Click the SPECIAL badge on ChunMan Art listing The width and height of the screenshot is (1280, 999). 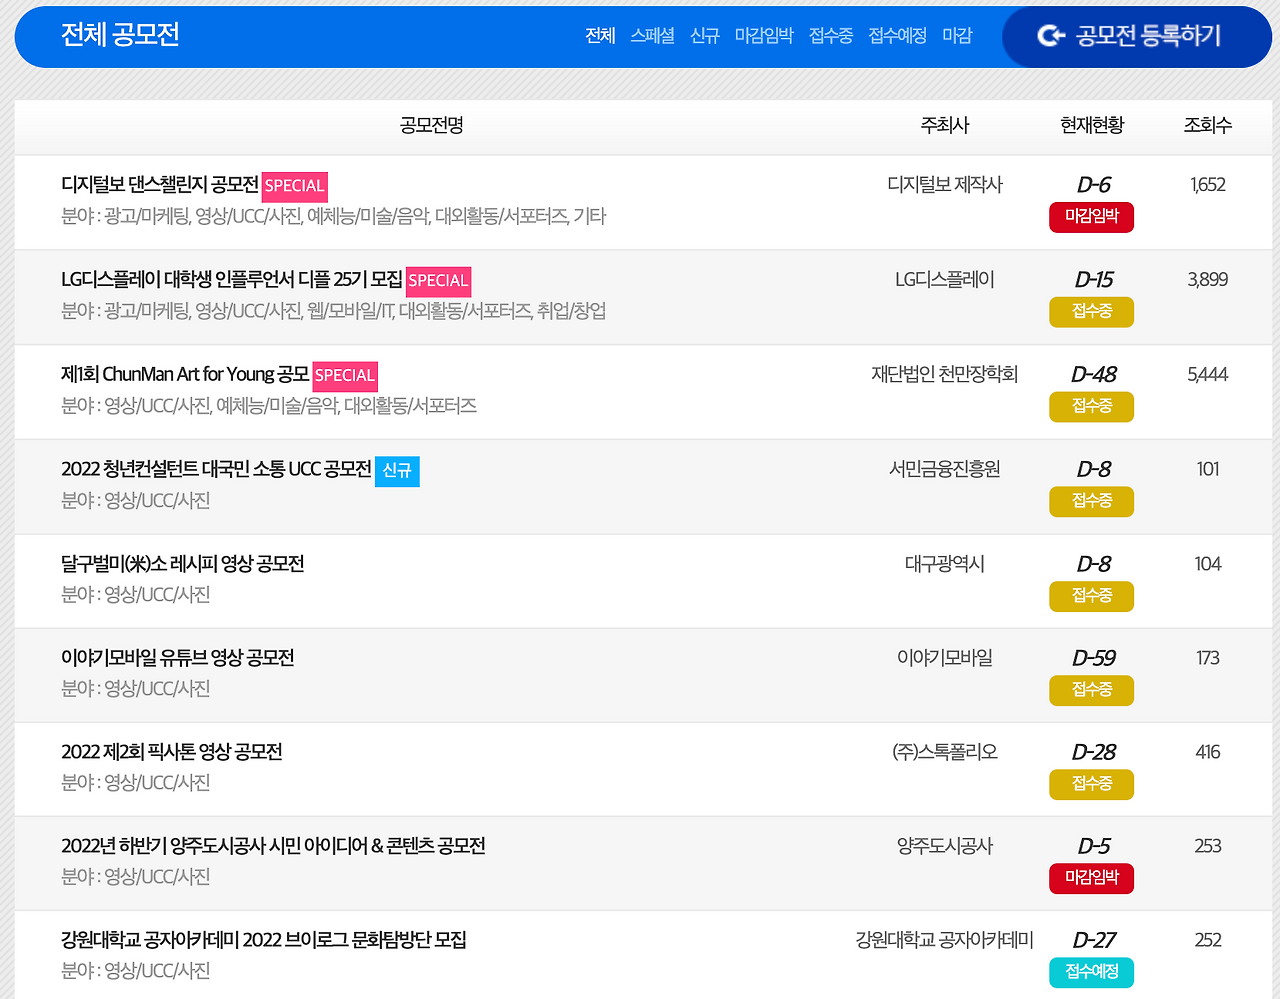[x=345, y=376]
